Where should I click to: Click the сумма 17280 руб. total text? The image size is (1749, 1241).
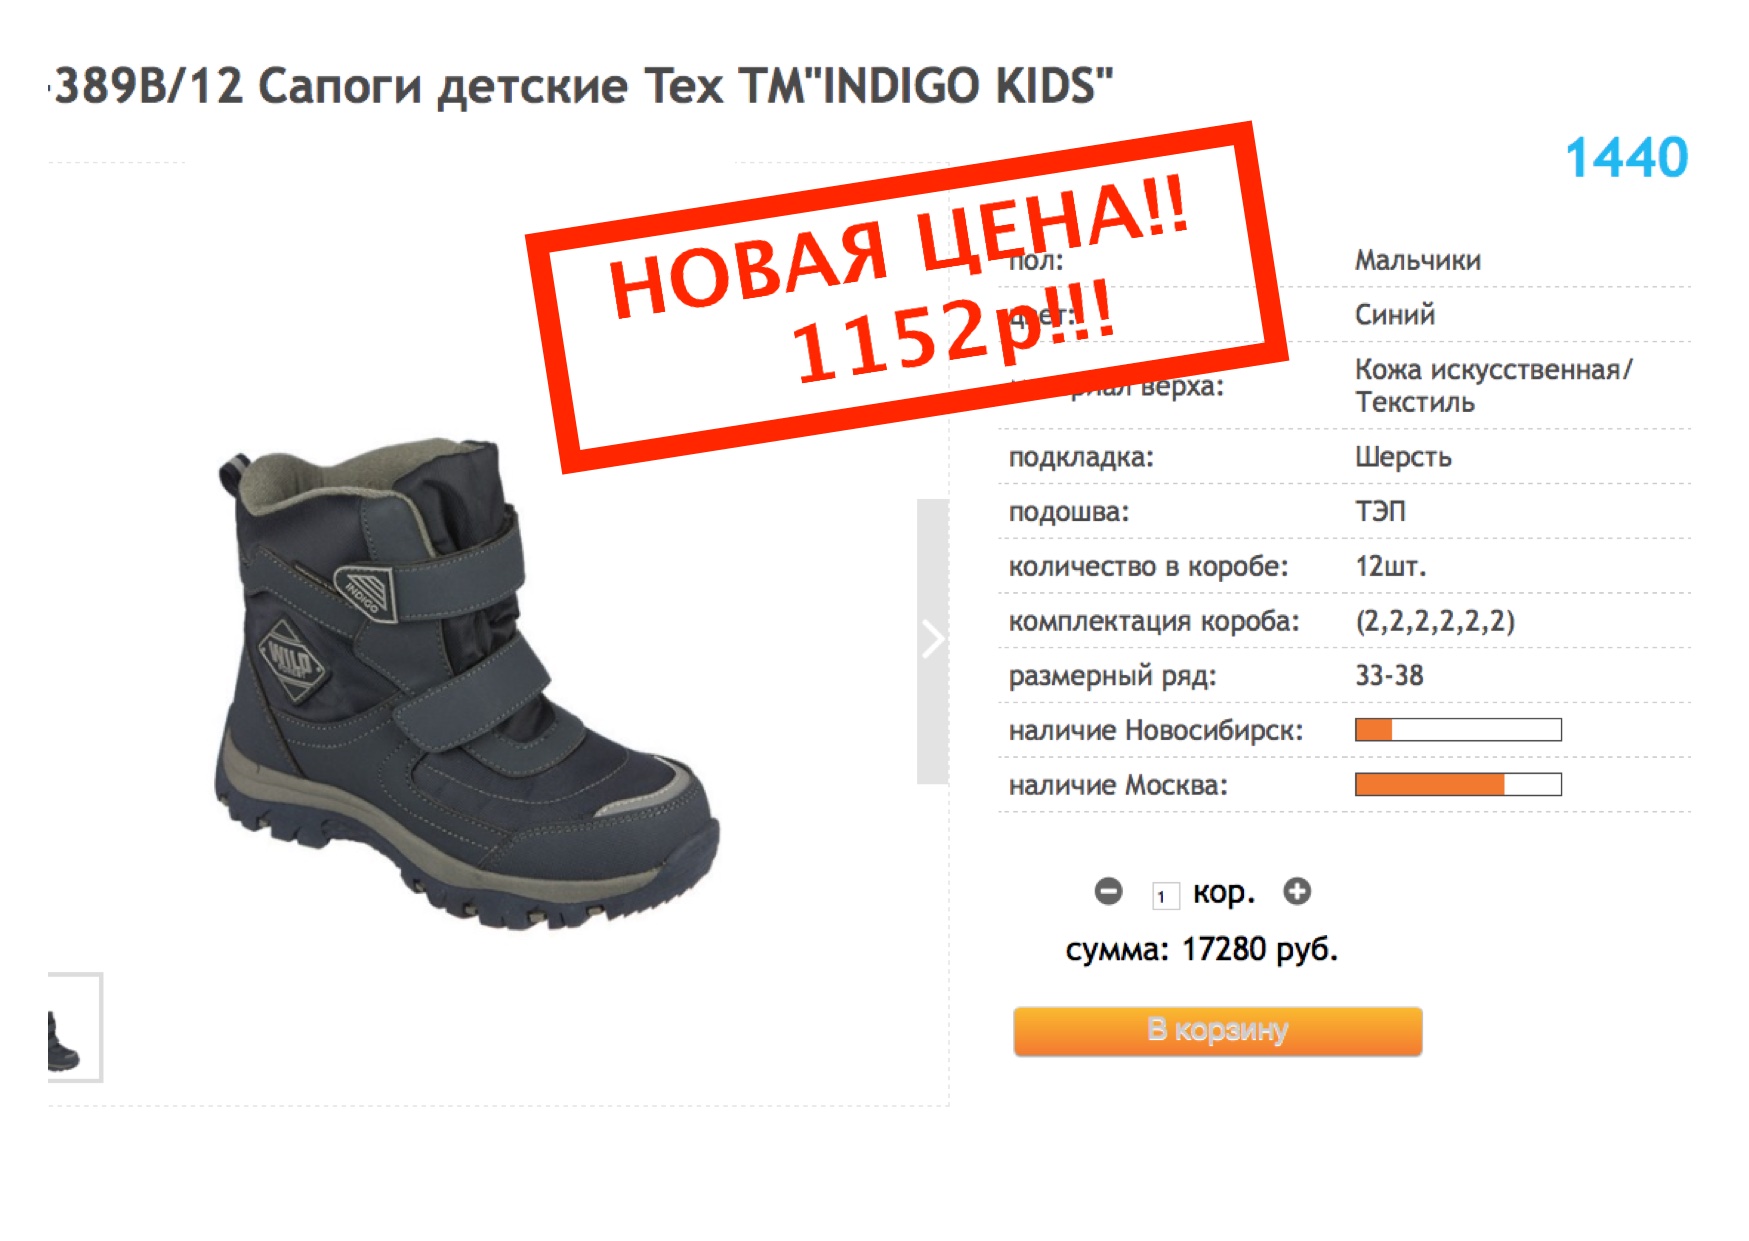(x=1201, y=949)
